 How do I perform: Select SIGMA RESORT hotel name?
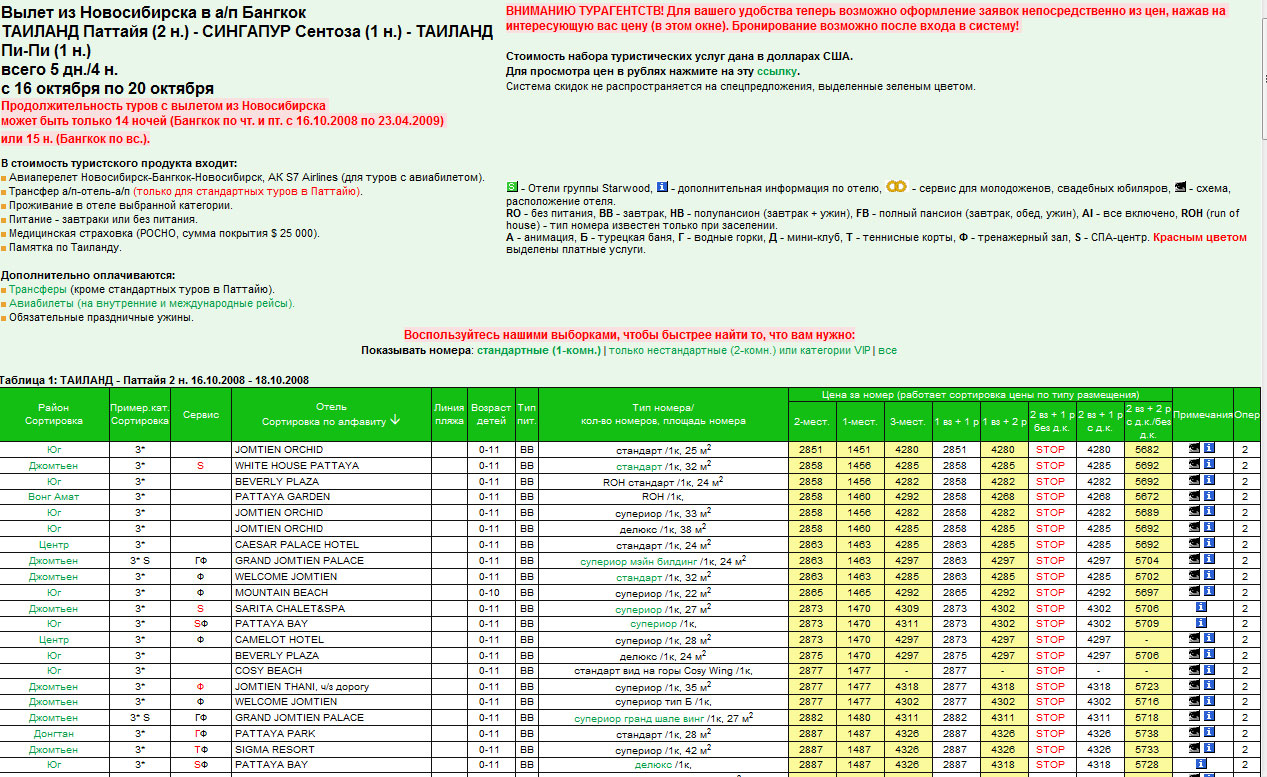point(274,749)
